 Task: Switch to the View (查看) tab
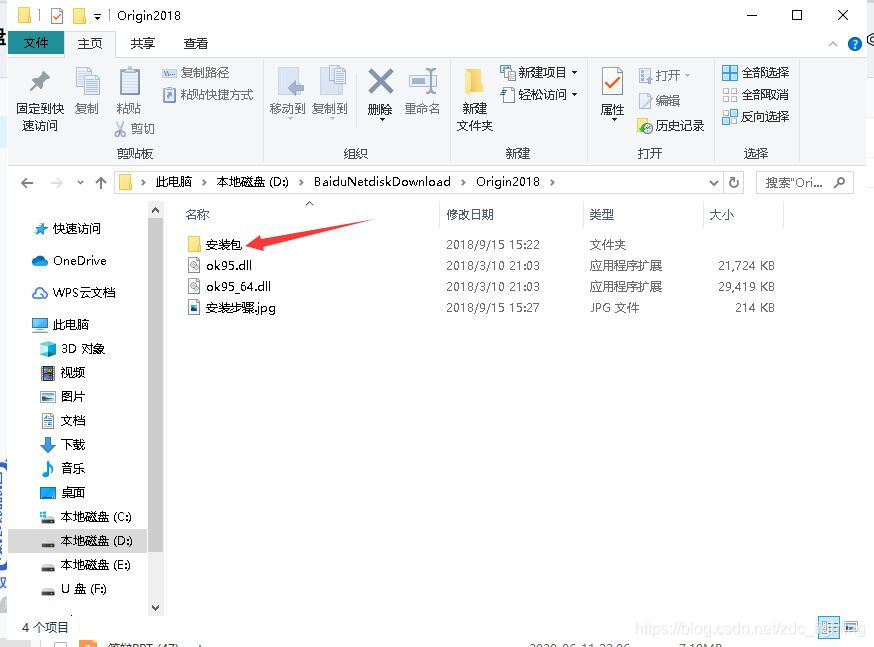tap(195, 43)
